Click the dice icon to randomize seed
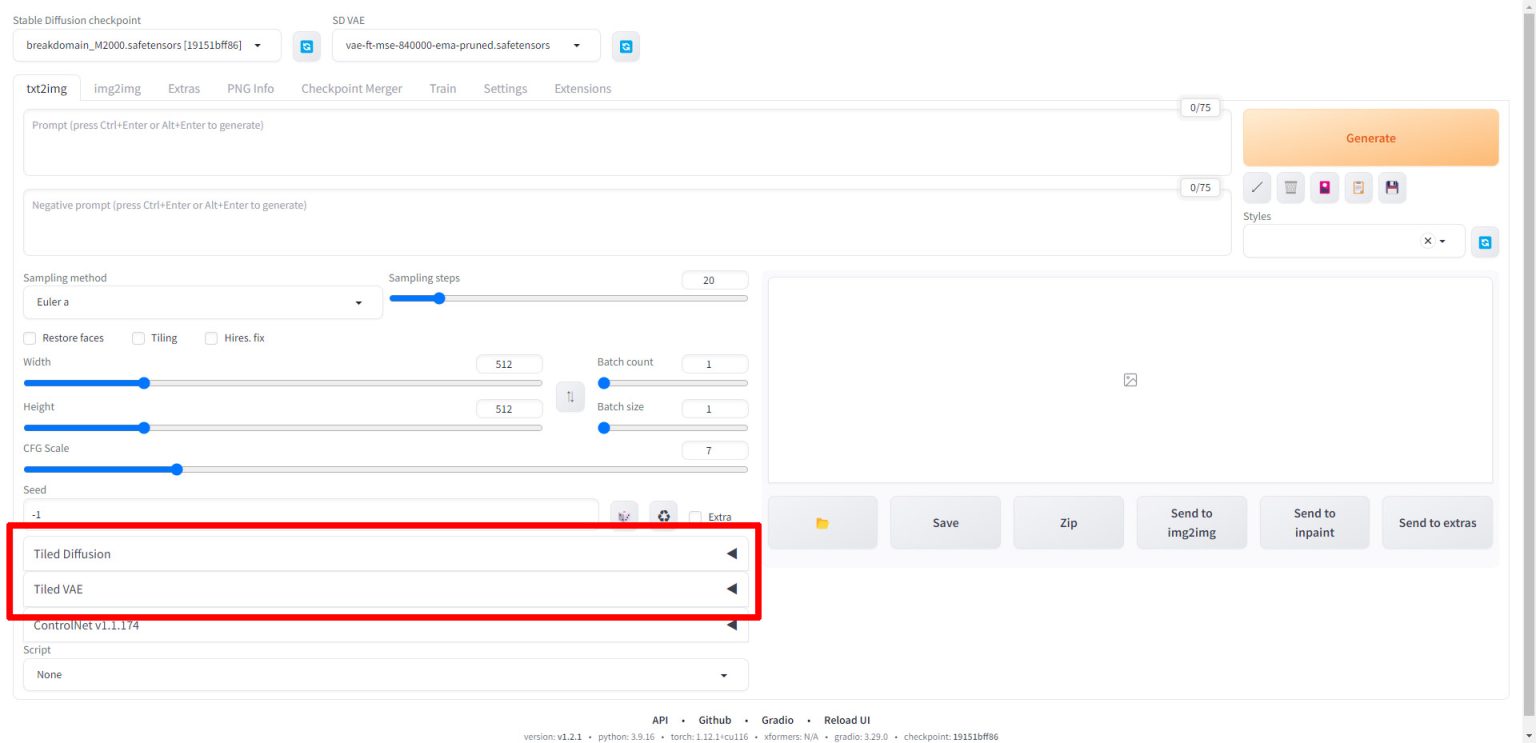The height and width of the screenshot is (743, 1536). point(625,516)
